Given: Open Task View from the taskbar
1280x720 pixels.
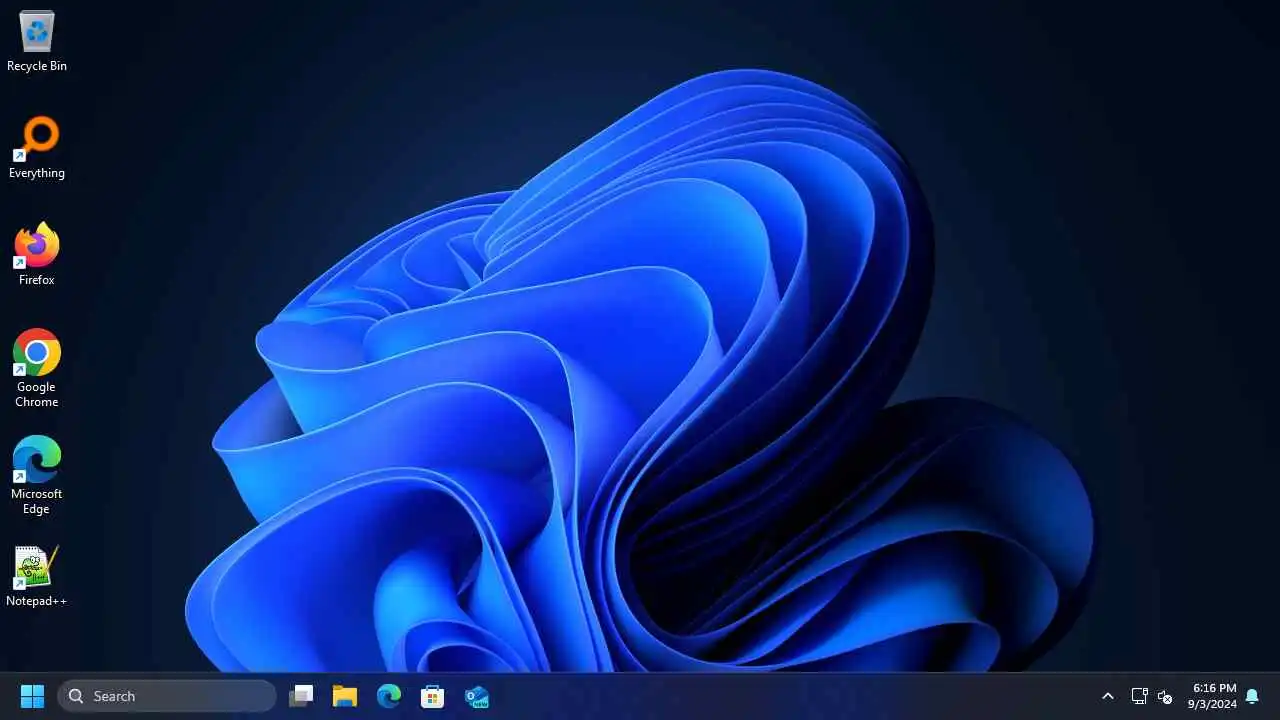Looking at the screenshot, I should [301, 696].
